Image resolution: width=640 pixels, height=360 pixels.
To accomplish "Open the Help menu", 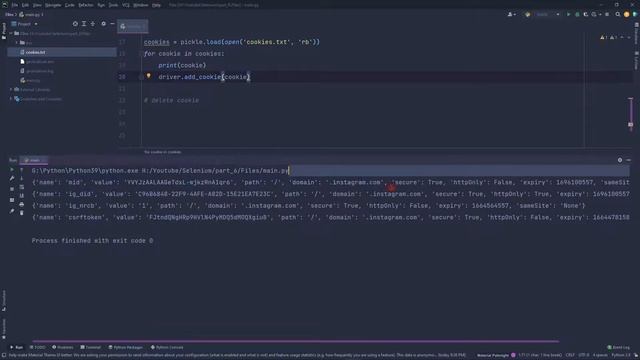I will coord(156,5).
